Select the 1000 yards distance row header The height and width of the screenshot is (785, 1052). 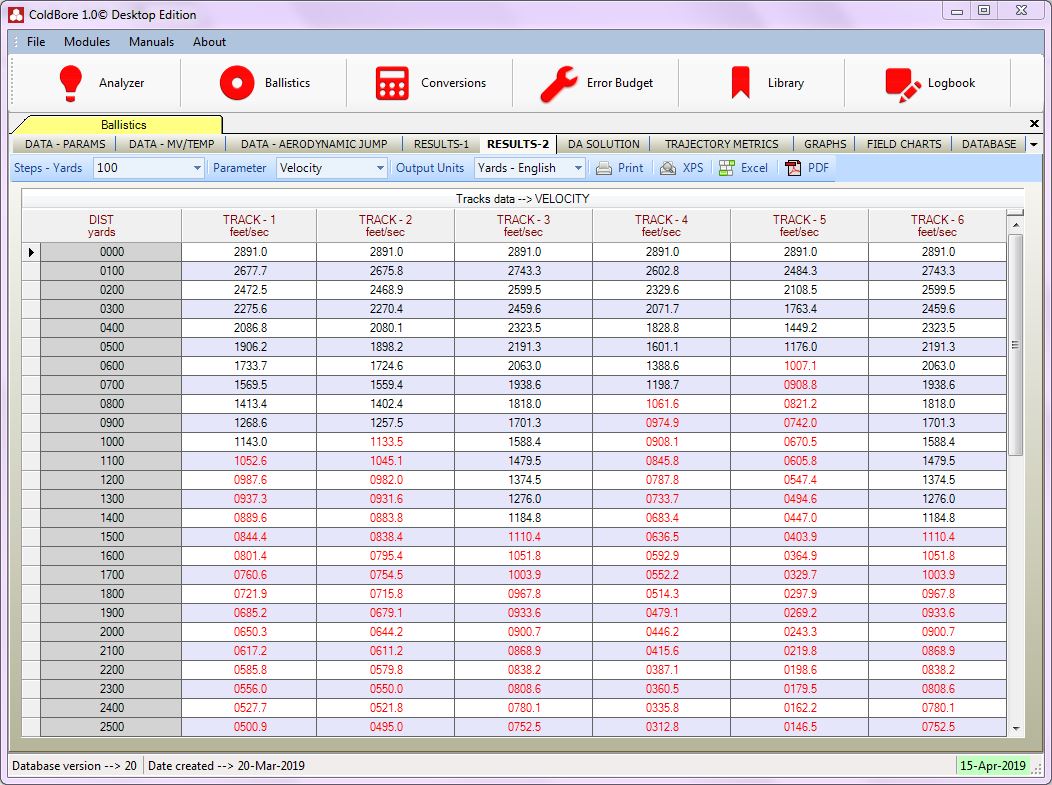coord(111,442)
